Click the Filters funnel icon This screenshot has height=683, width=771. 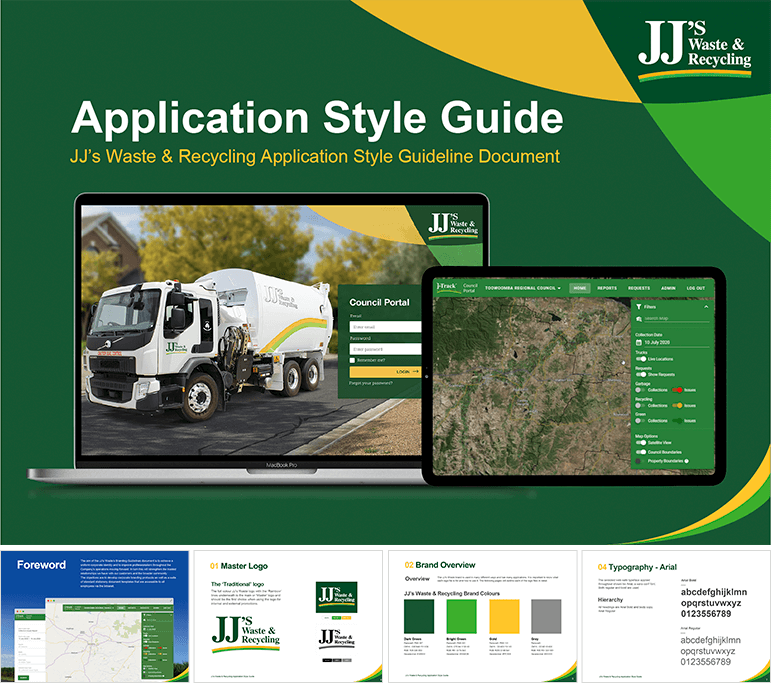tap(638, 307)
